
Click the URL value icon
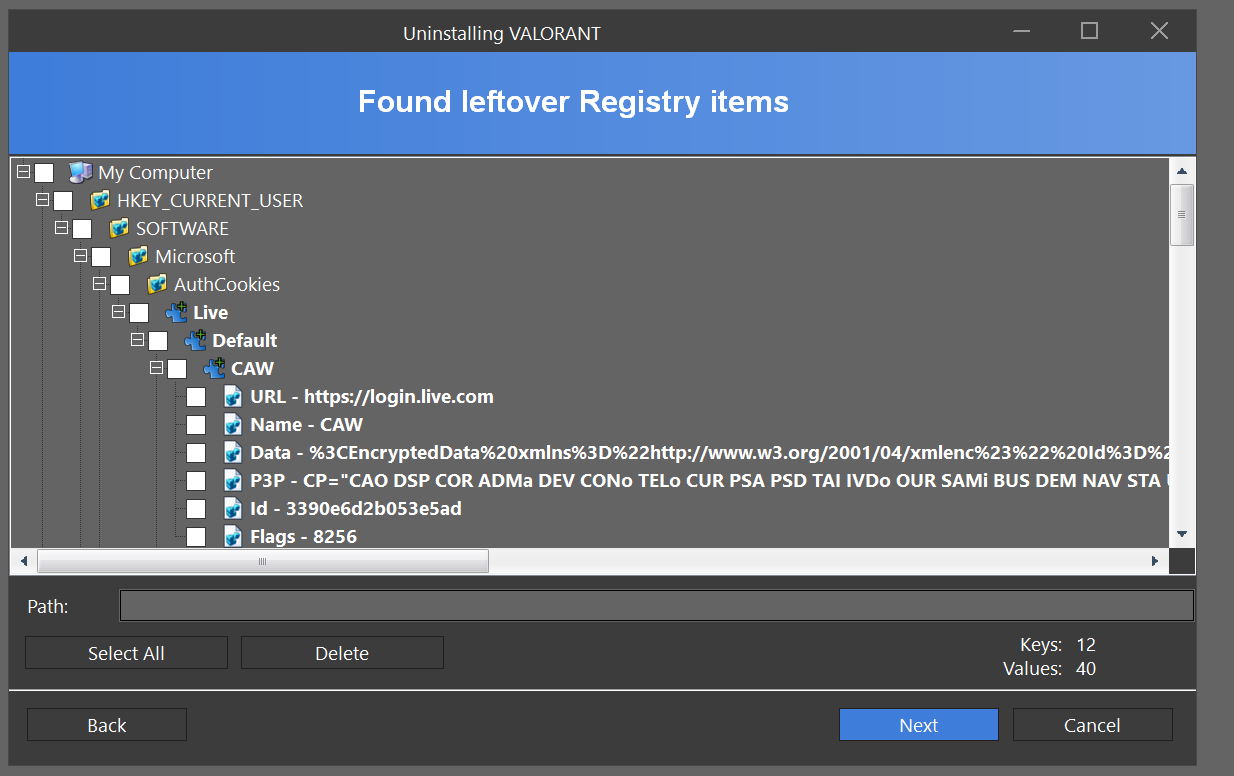point(233,397)
